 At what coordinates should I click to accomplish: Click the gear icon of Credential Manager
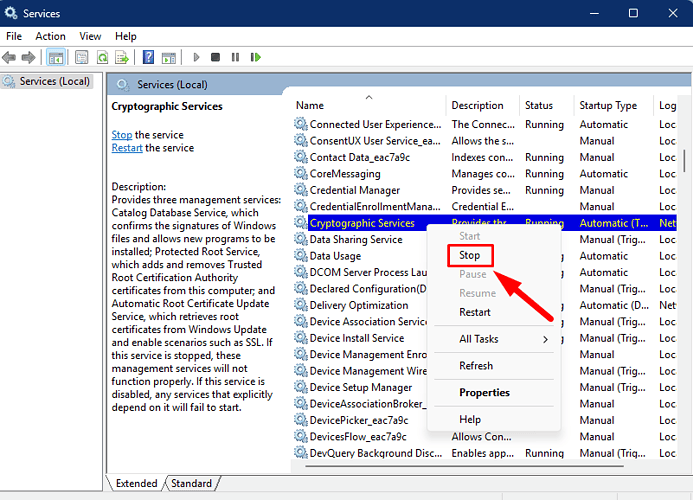click(x=301, y=190)
